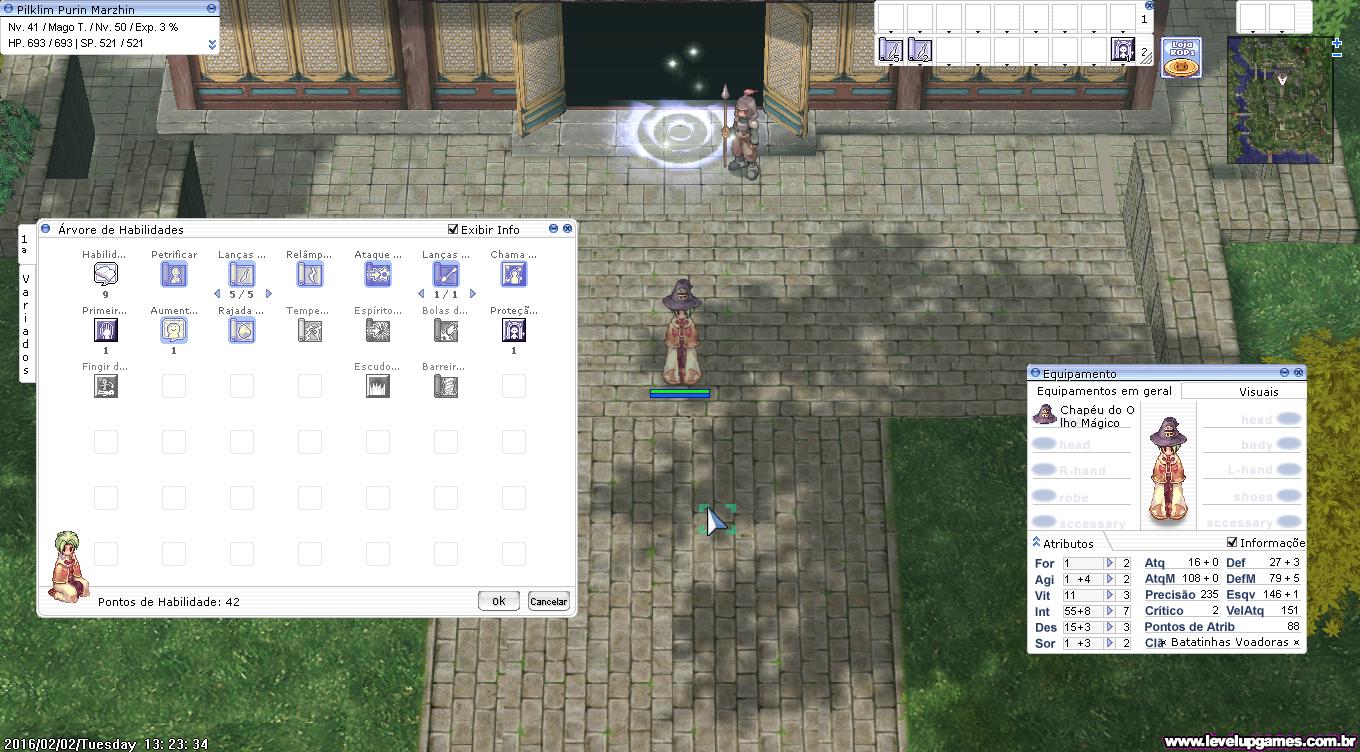Open the Visuais equipment tab
The image size is (1360, 752).
point(1259,392)
